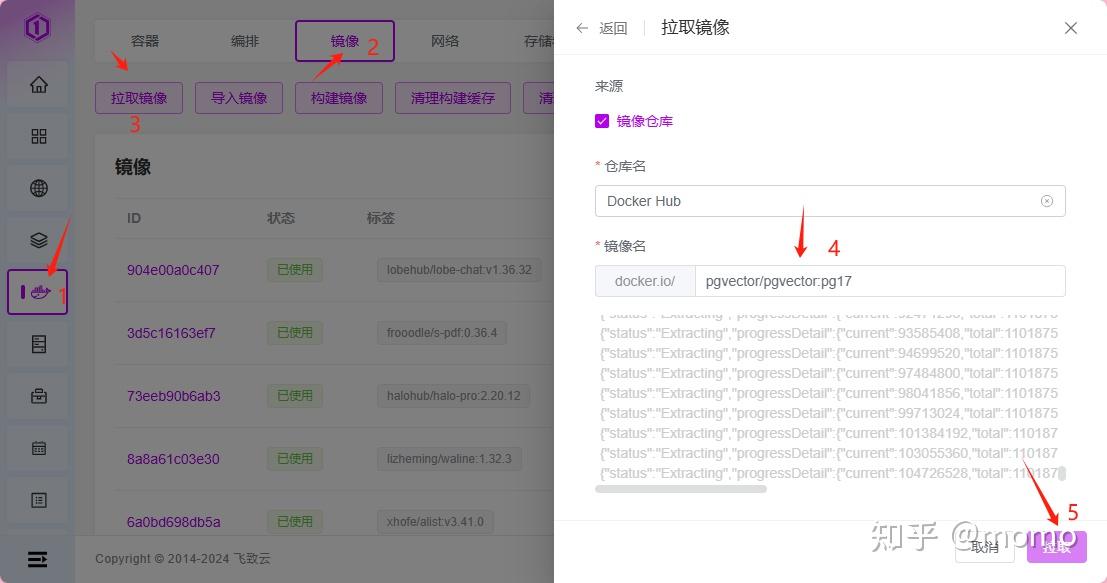Toggle the 镜像仓库 source checkbox
The image size is (1107, 583).
(x=602, y=120)
